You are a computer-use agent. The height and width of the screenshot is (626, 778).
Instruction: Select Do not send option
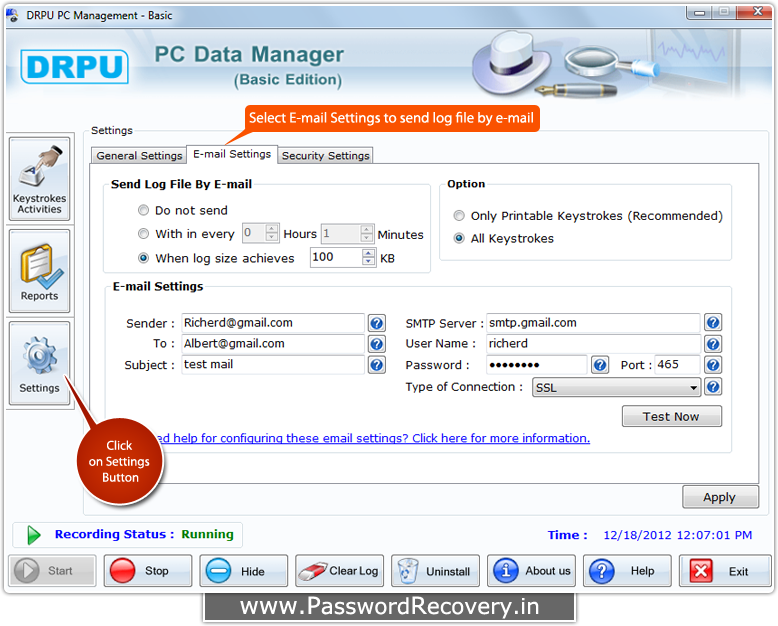pos(143,210)
